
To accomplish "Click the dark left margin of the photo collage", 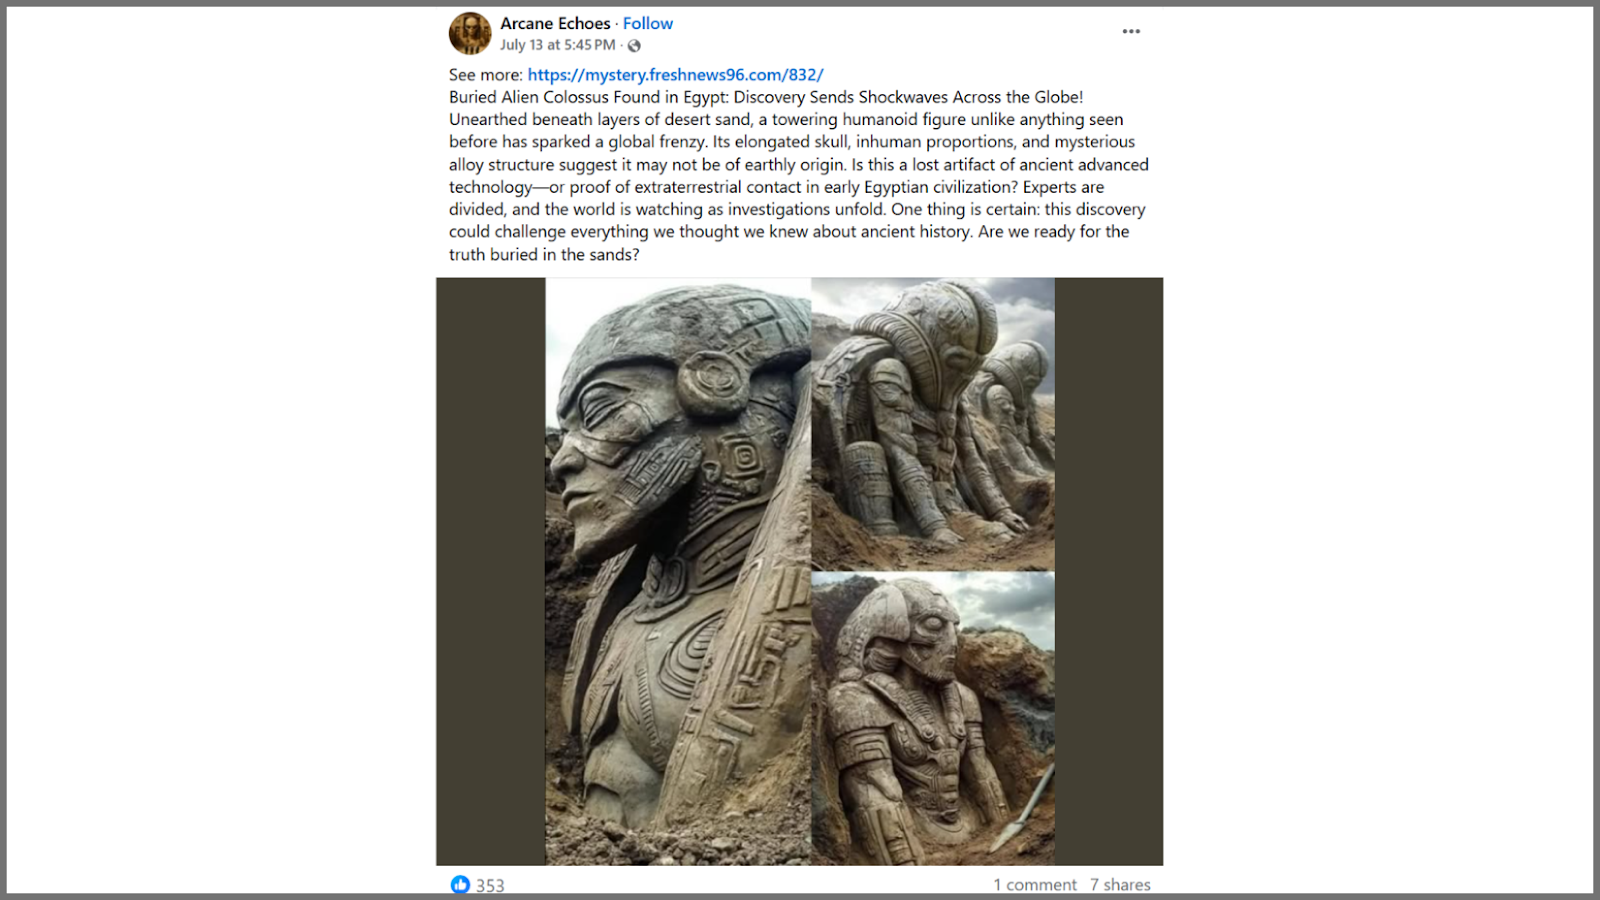I will [x=491, y=571].
